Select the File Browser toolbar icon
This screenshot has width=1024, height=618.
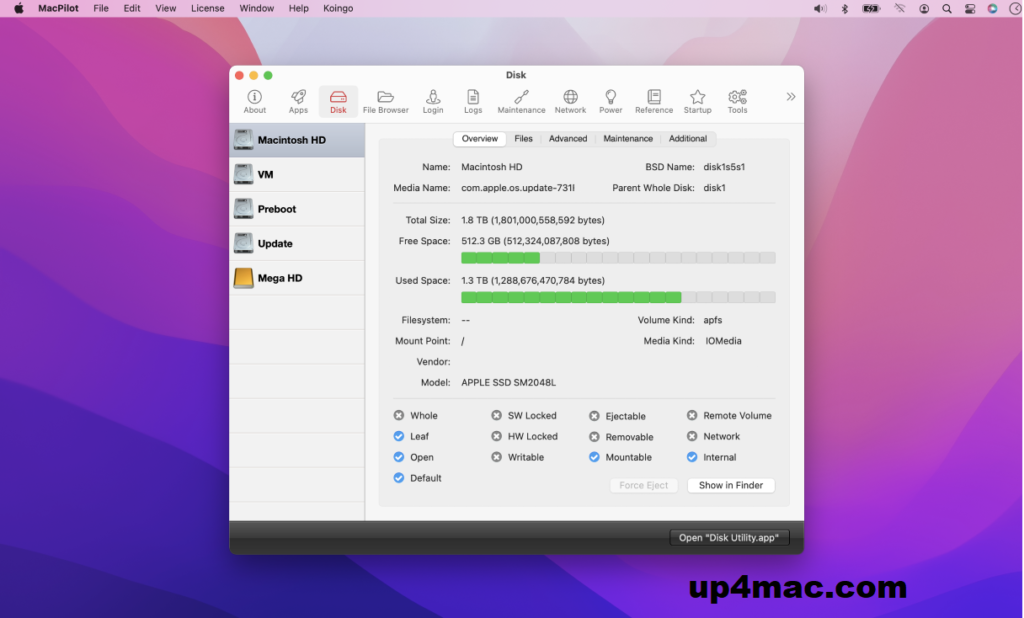[385, 98]
